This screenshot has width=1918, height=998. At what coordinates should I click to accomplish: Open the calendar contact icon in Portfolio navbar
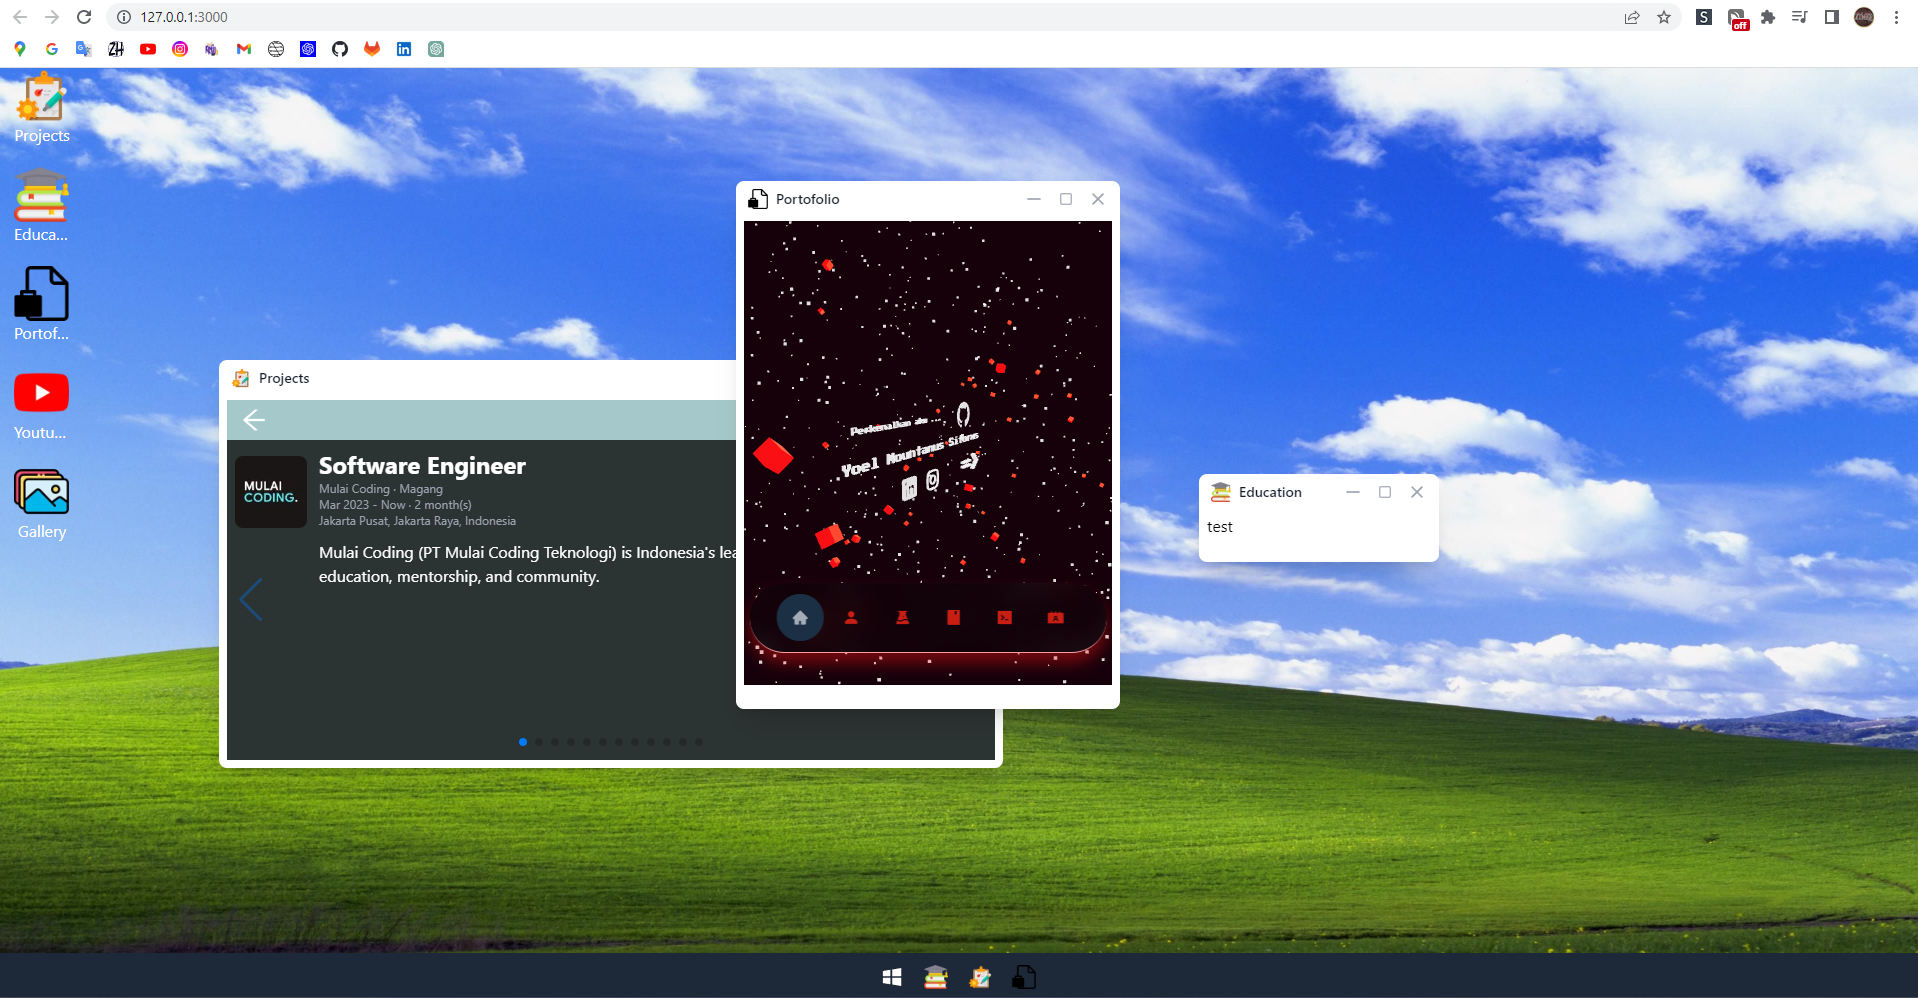(x=1056, y=618)
